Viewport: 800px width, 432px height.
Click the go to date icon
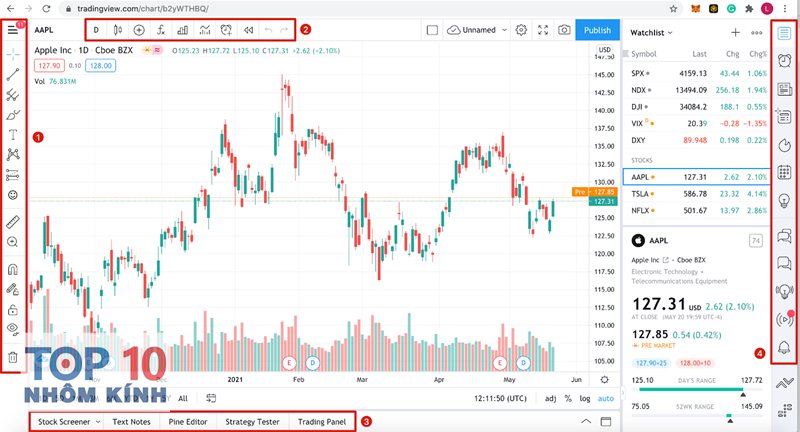point(211,398)
